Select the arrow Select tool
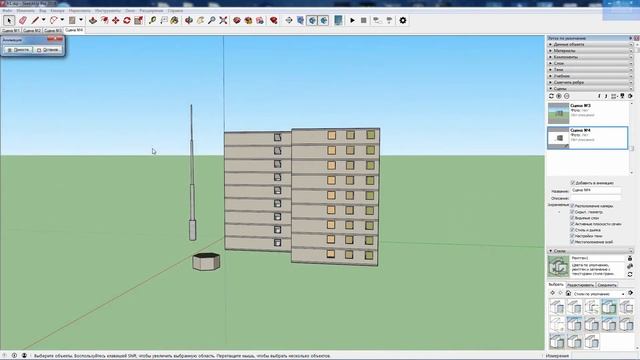The width and height of the screenshot is (640, 360). 9,20
